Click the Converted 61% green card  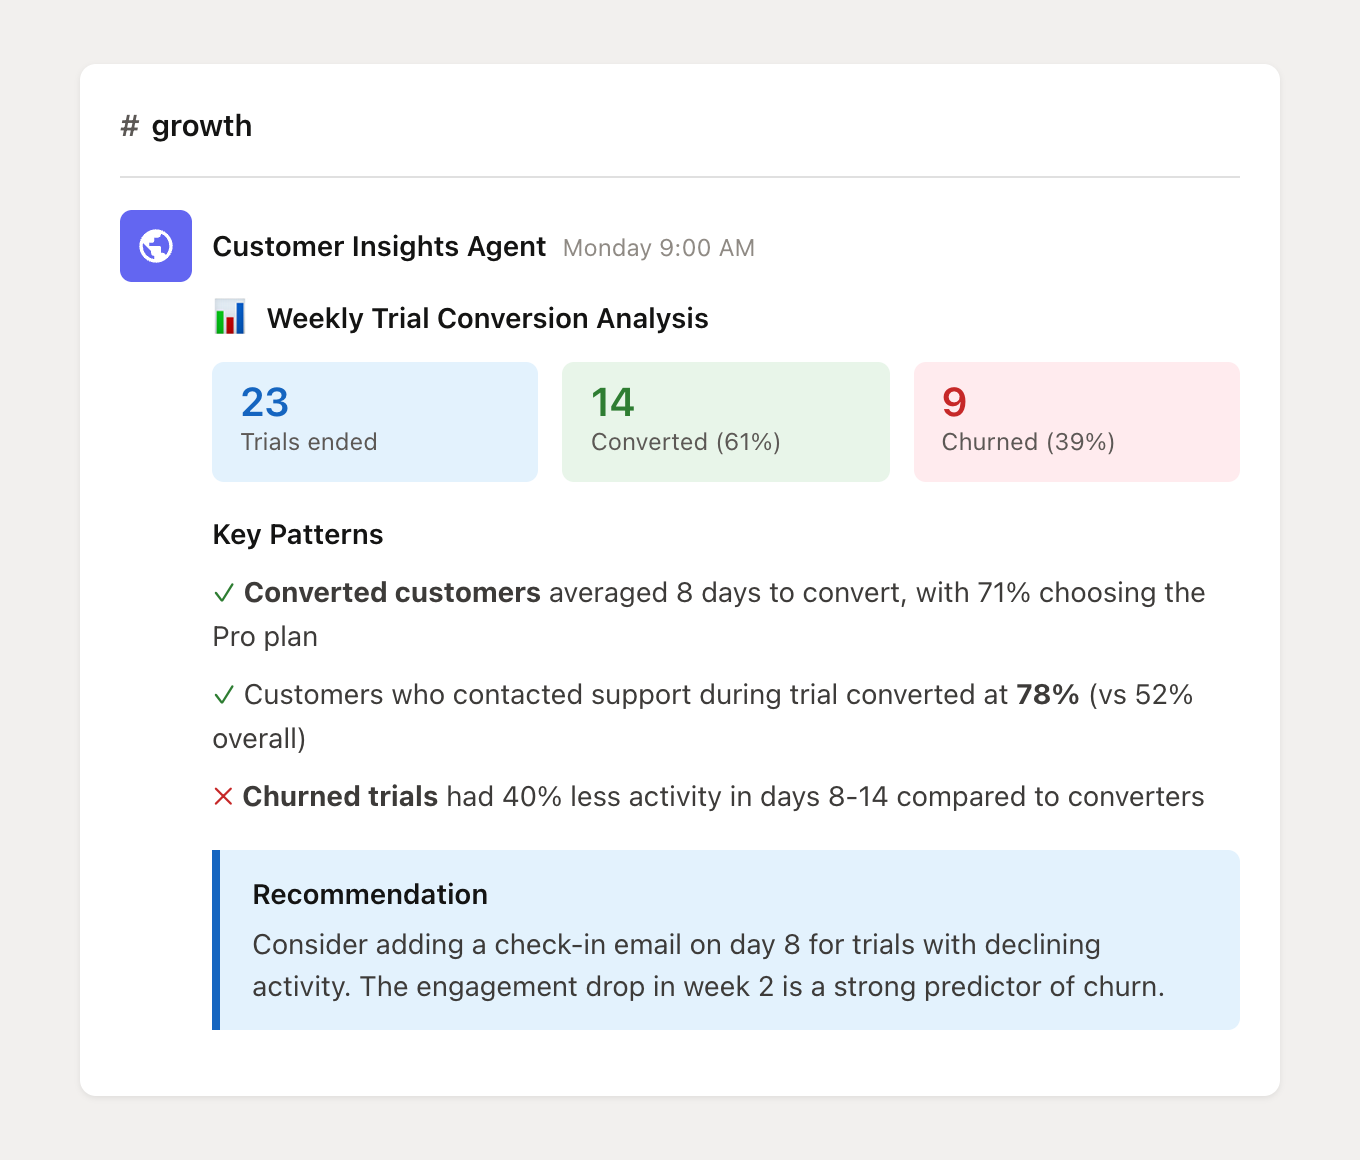click(x=725, y=421)
